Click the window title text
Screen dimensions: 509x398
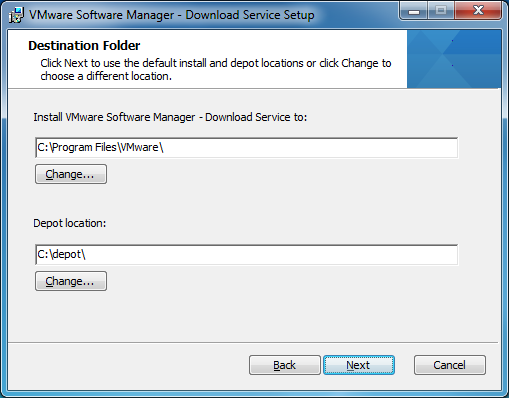pos(172,15)
